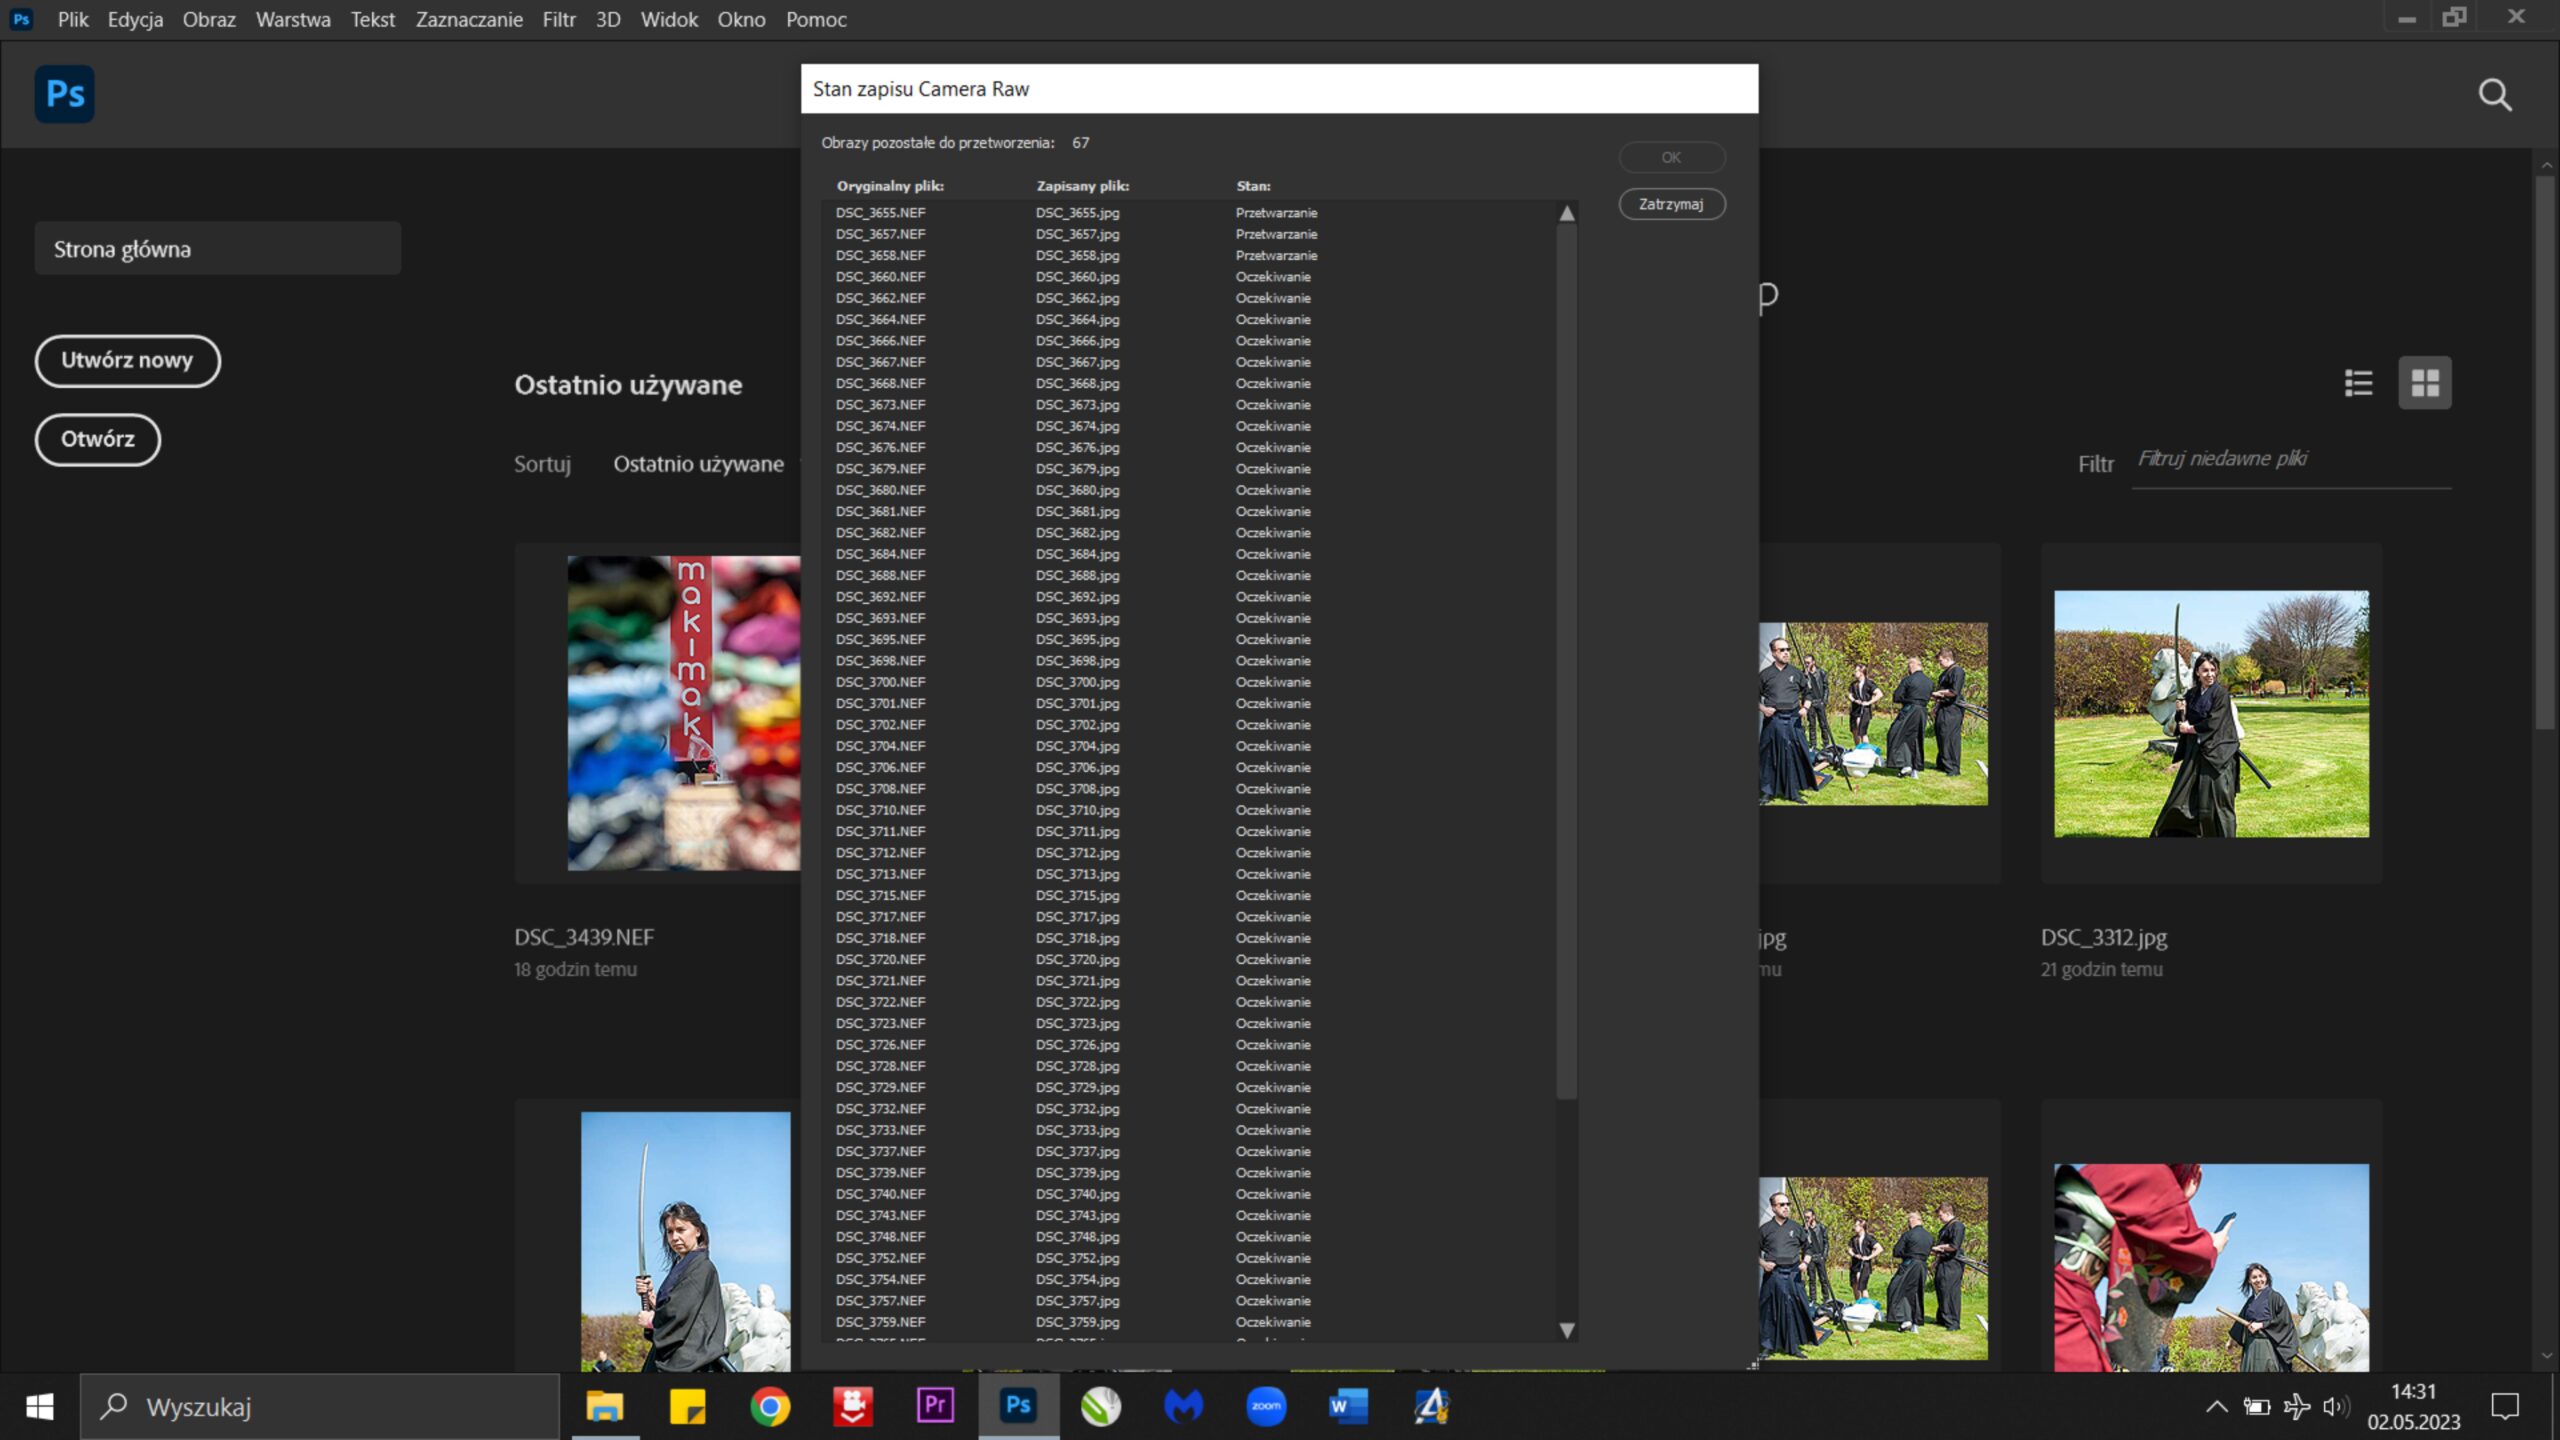Click the Filtruj niedawne pliki field
The width and height of the screenshot is (2560, 1440).
(2290, 459)
